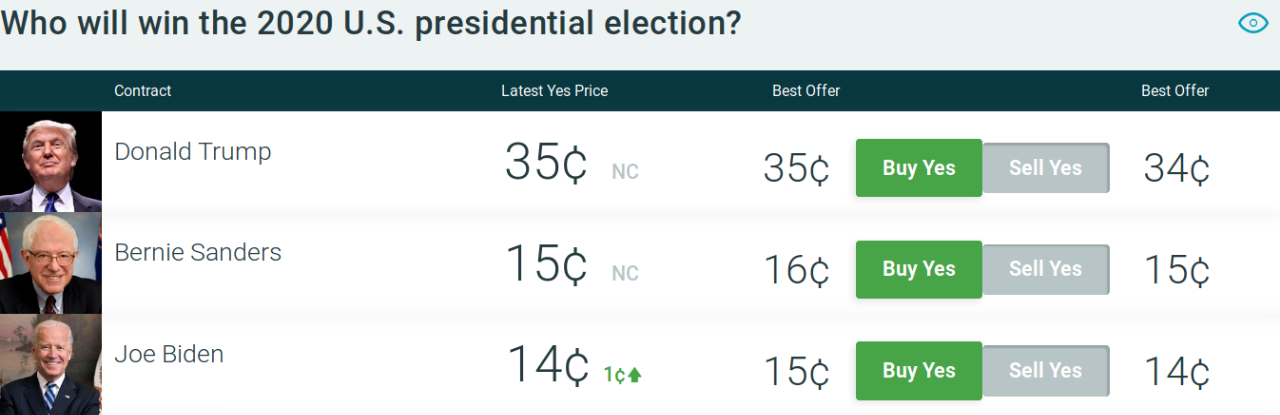The image size is (1280, 415).
Task: Click Bernie Sanders' contract photo
Action: point(50,263)
